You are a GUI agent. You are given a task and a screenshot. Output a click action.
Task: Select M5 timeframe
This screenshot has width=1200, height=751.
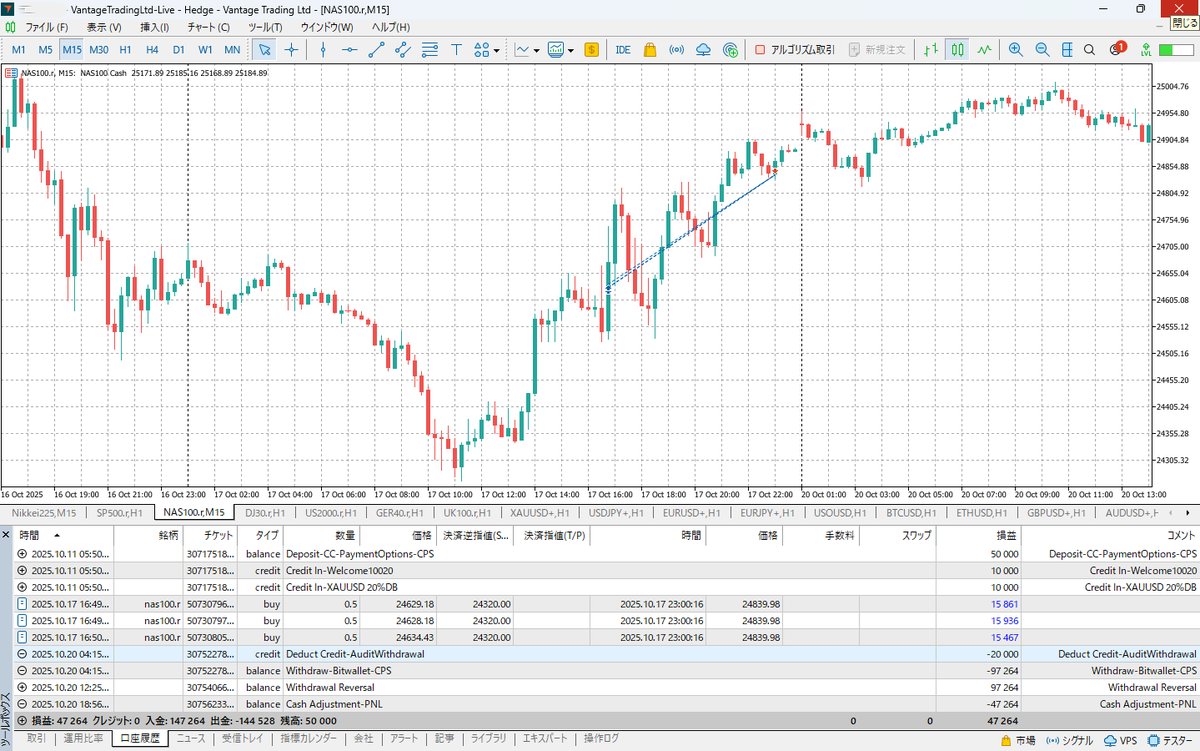point(45,49)
